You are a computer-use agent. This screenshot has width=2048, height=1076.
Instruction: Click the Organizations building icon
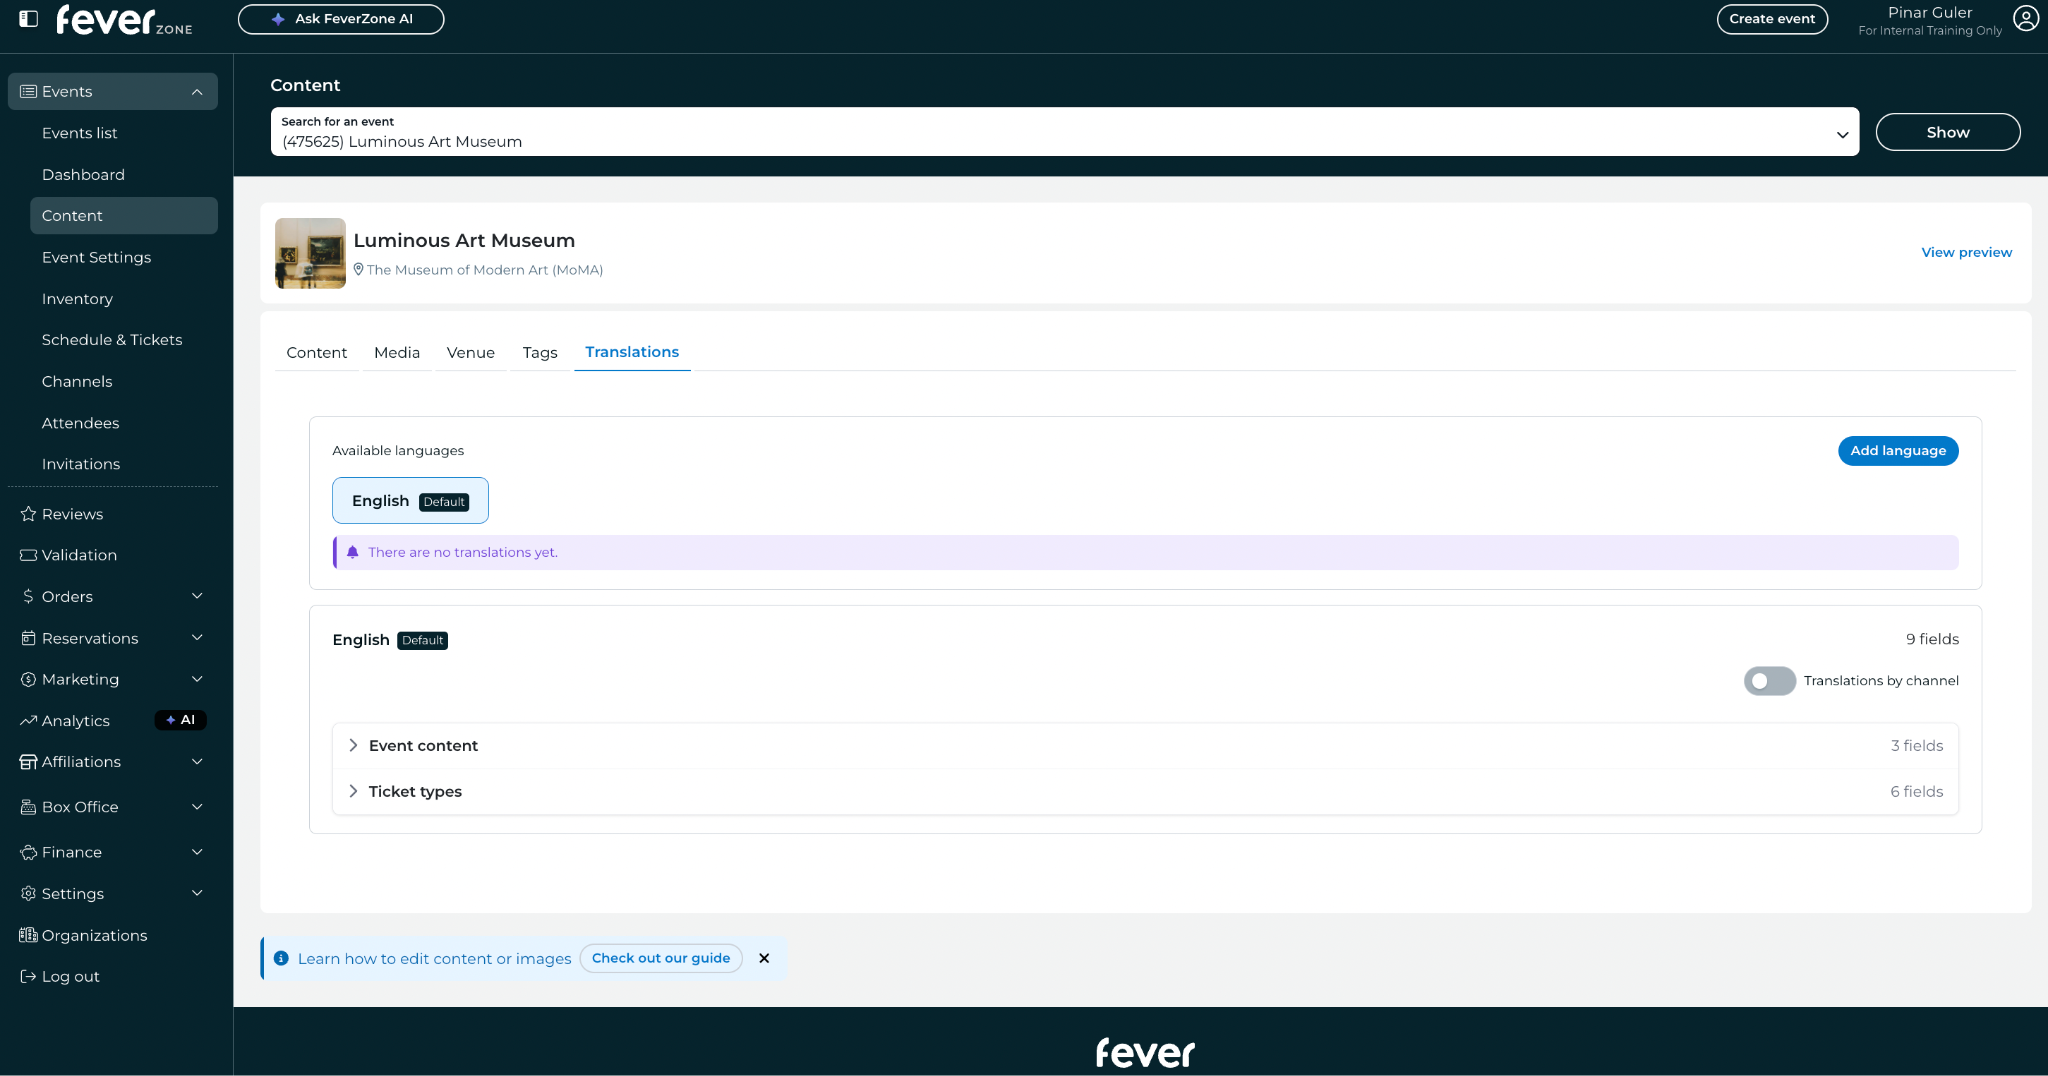click(x=28, y=935)
